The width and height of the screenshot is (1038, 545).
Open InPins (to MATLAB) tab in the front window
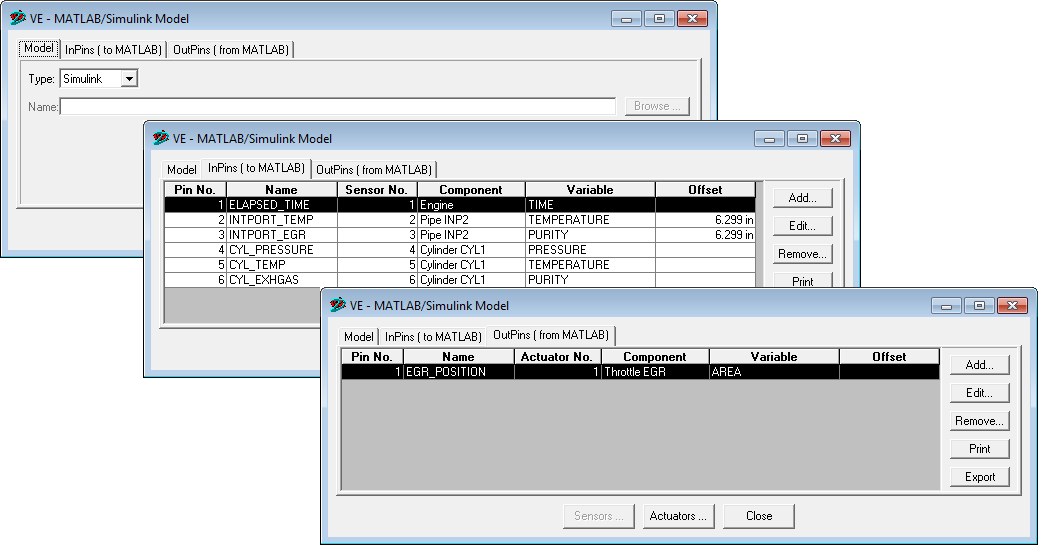point(433,336)
